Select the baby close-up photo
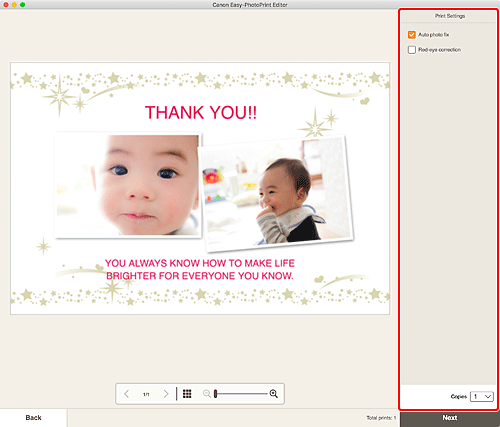Image resolution: width=500 pixels, height=427 pixels. click(x=128, y=185)
